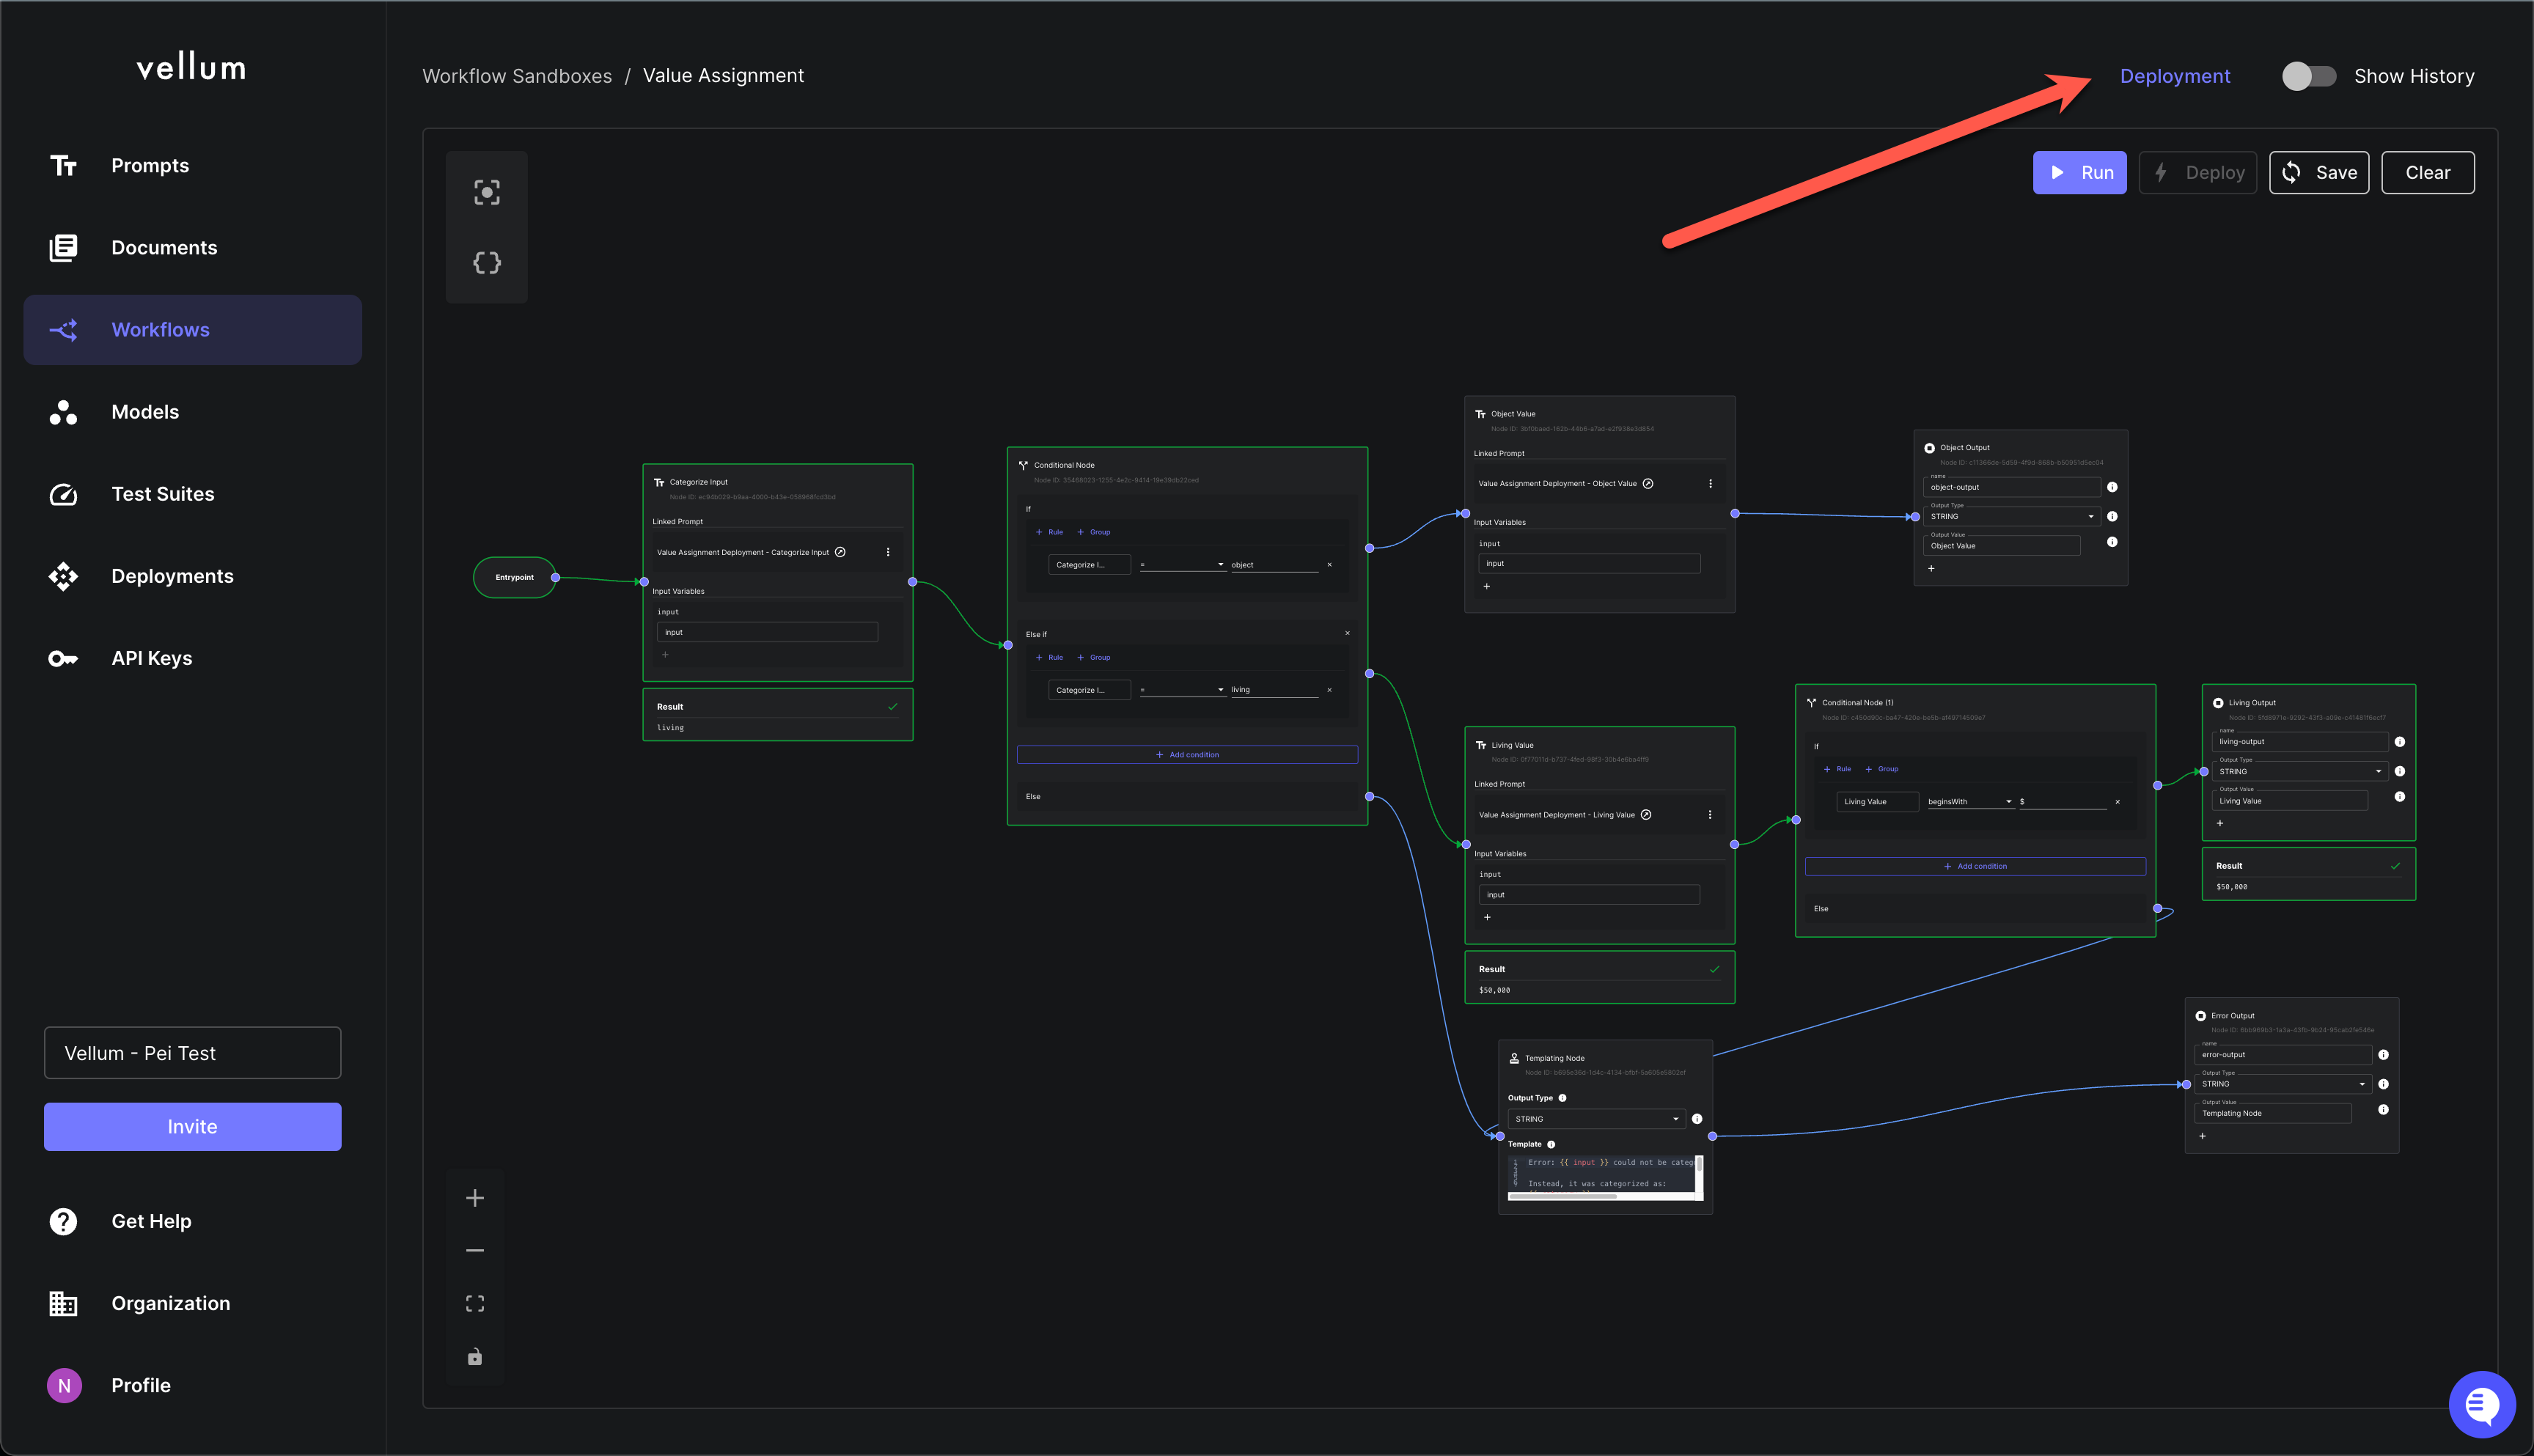The image size is (2534, 1456).
Task: Expand Output Type dropdown in Object Output
Action: click(2011, 517)
